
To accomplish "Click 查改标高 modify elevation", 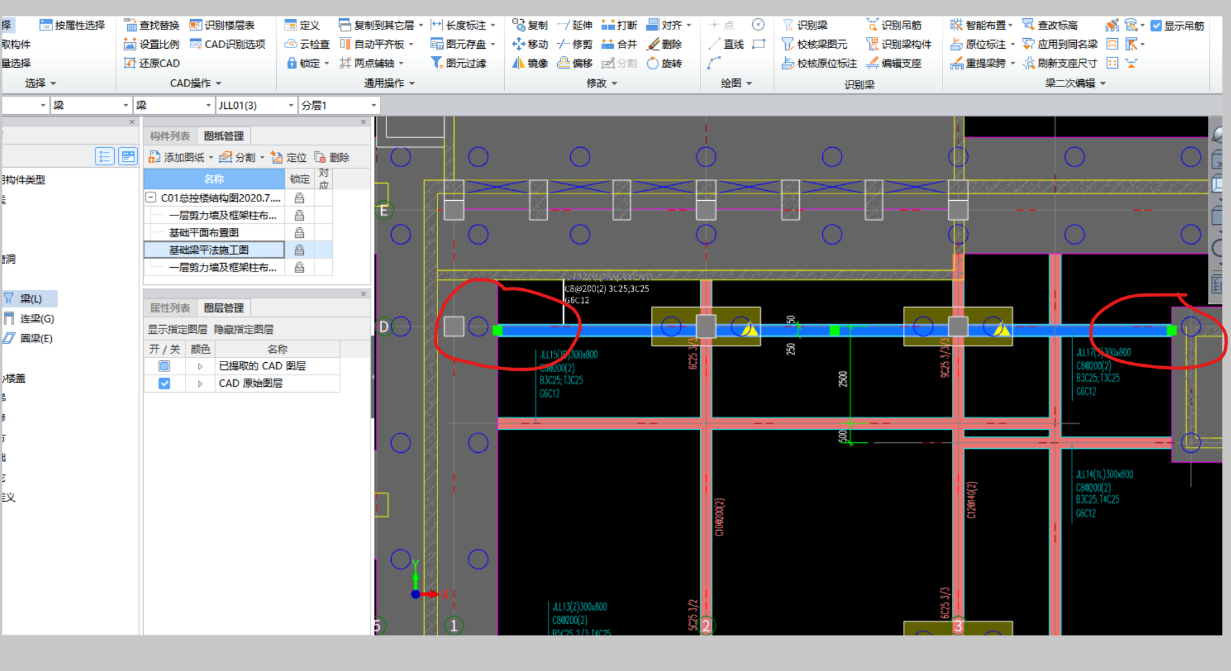I will (x=1049, y=25).
